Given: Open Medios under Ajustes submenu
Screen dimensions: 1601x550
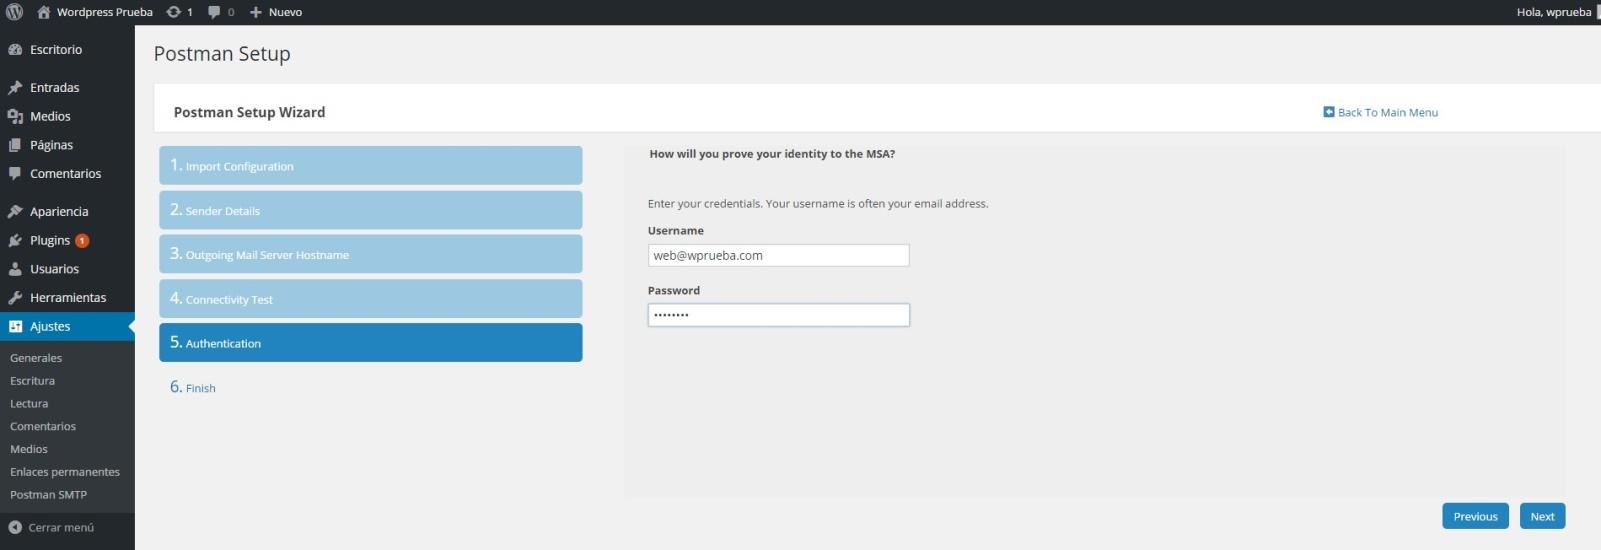Looking at the screenshot, I should (x=29, y=449).
